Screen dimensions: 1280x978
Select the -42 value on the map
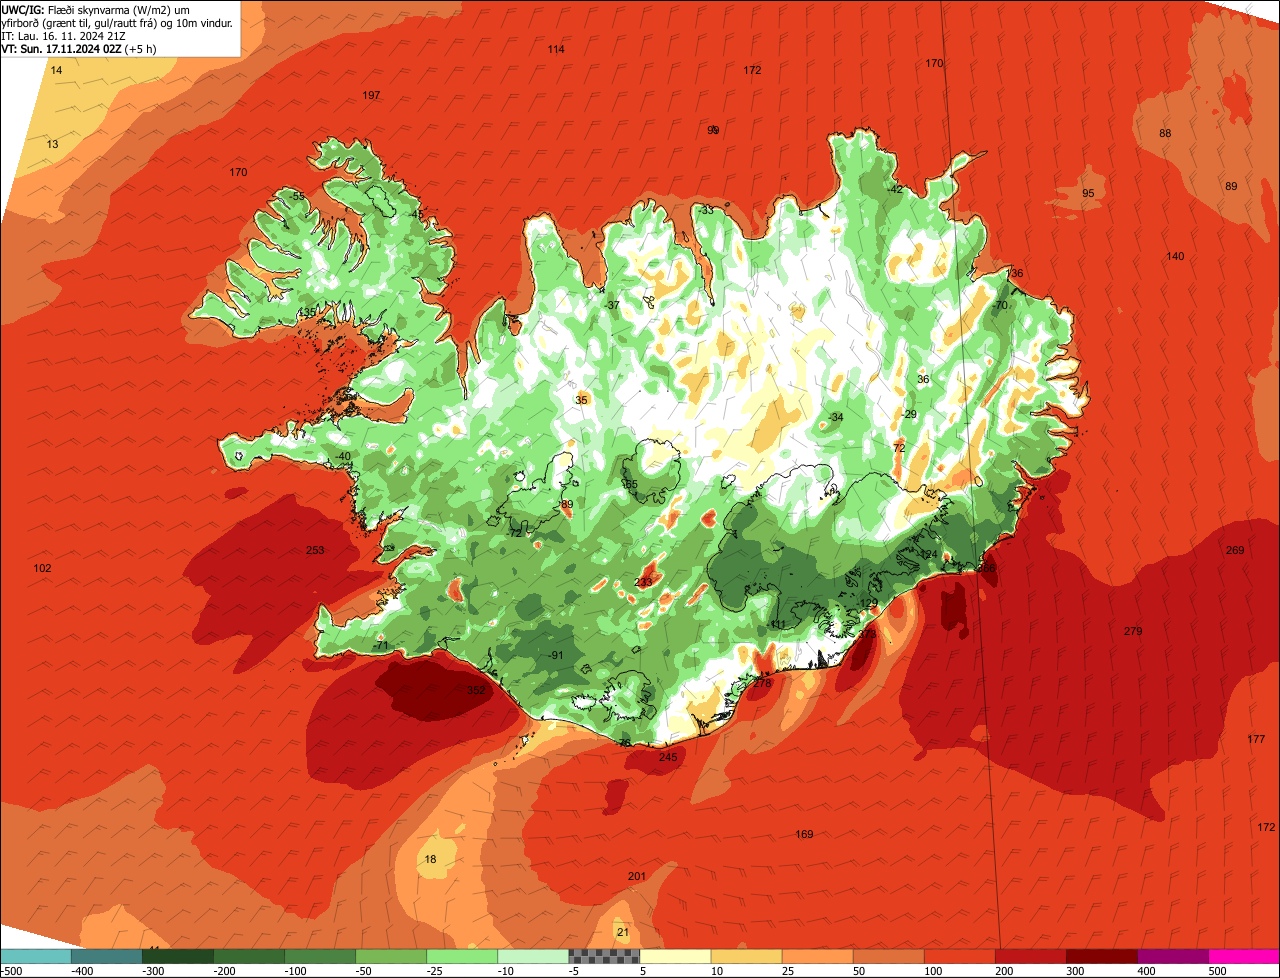pos(895,189)
